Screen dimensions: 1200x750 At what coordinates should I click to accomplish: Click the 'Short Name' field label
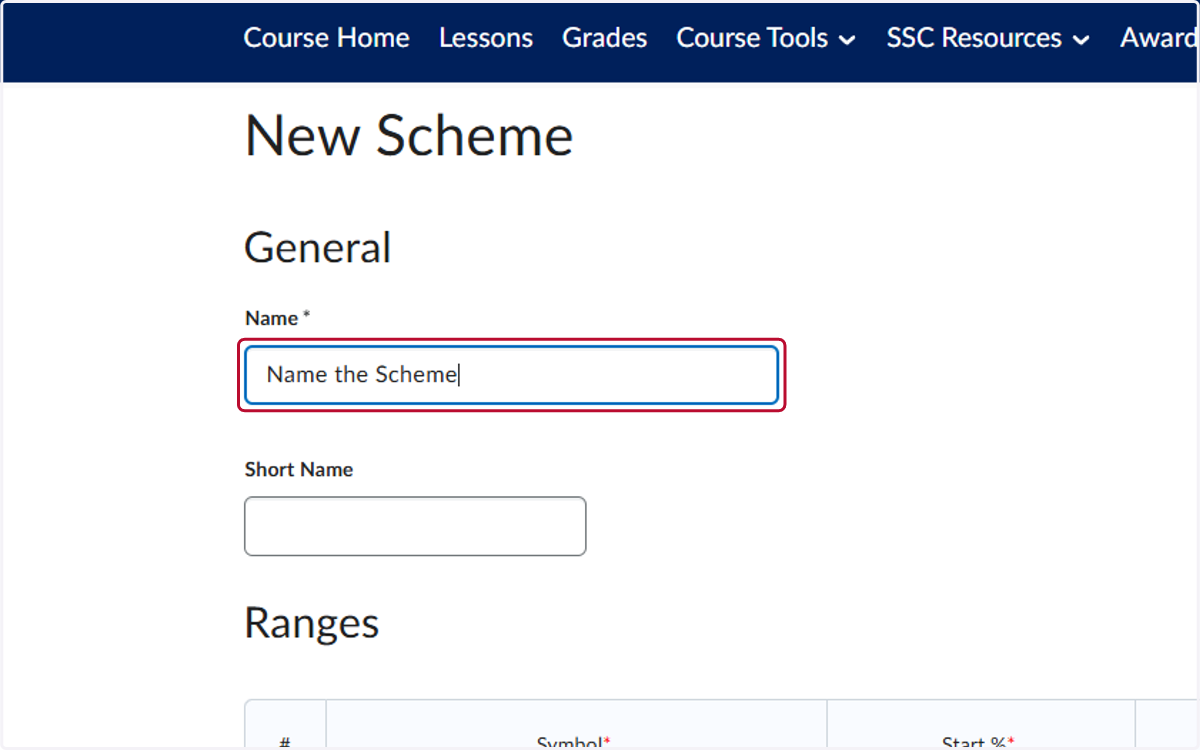(x=299, y=469)
